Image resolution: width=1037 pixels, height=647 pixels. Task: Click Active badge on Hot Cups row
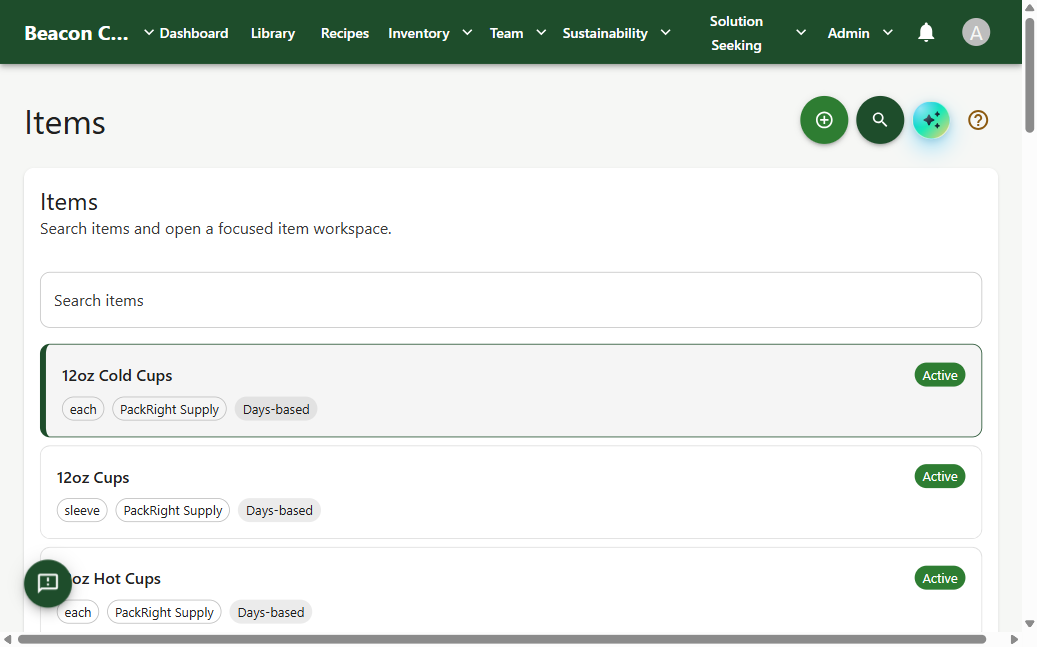point(940,578)
